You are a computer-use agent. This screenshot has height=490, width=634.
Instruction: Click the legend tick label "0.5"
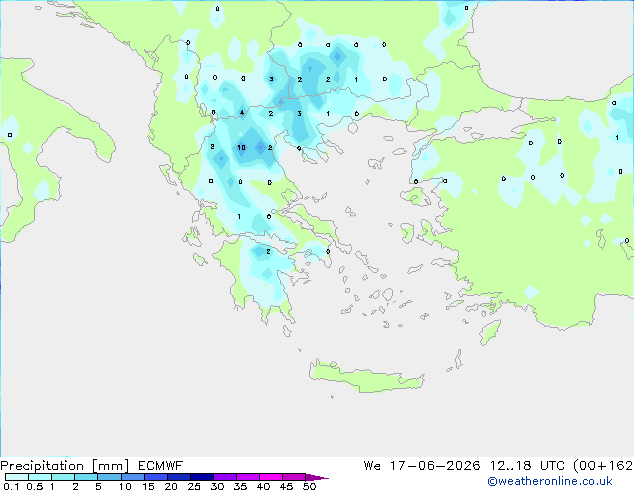pos(35,486)
